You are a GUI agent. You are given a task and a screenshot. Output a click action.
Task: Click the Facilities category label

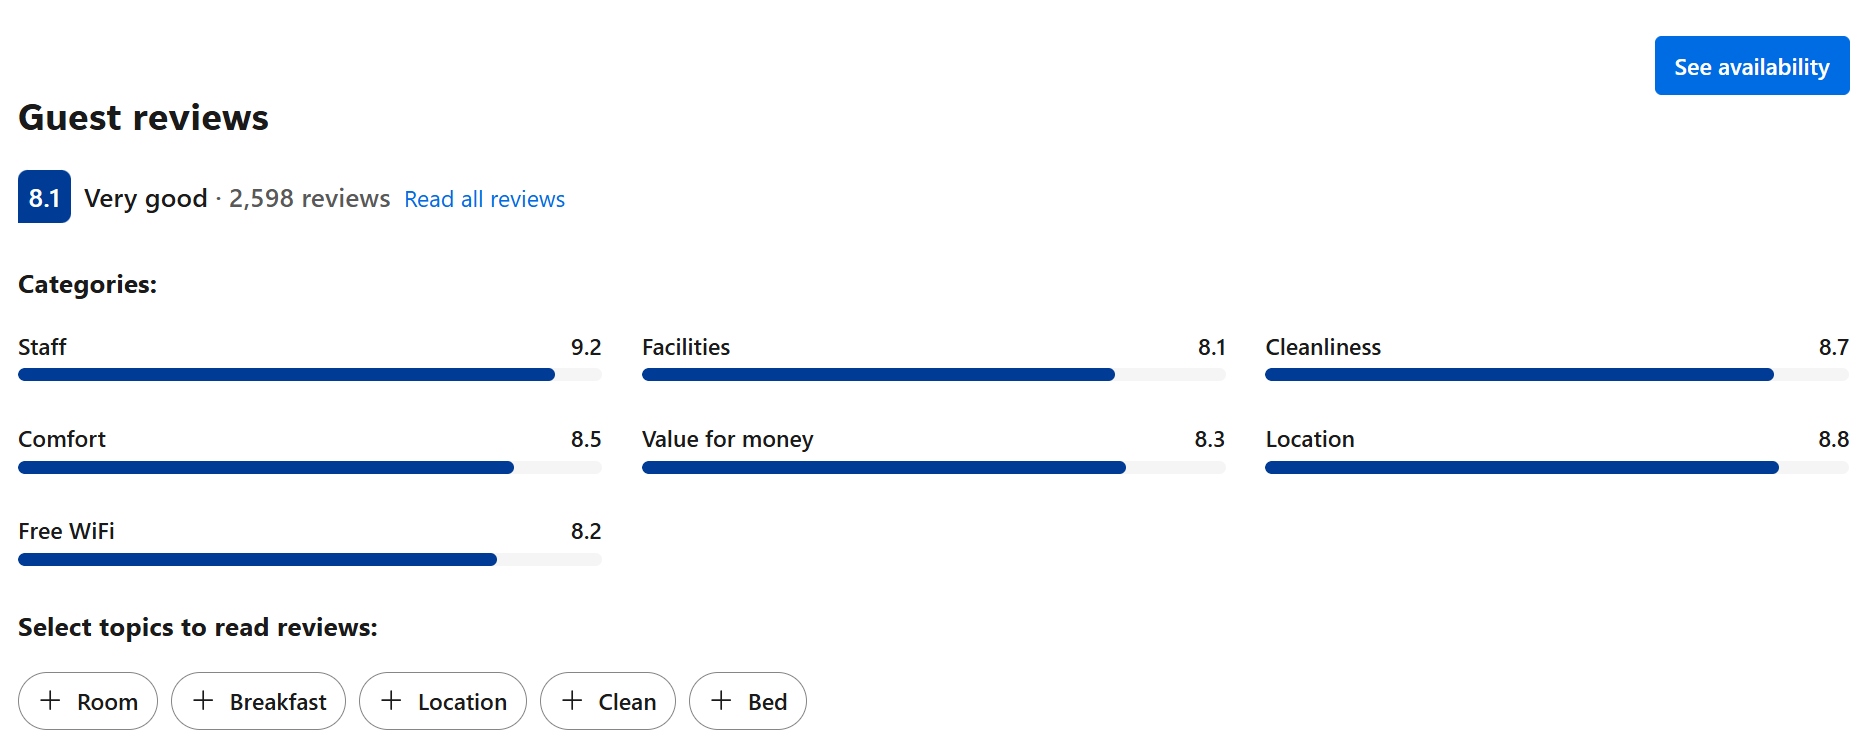point(686,347)
